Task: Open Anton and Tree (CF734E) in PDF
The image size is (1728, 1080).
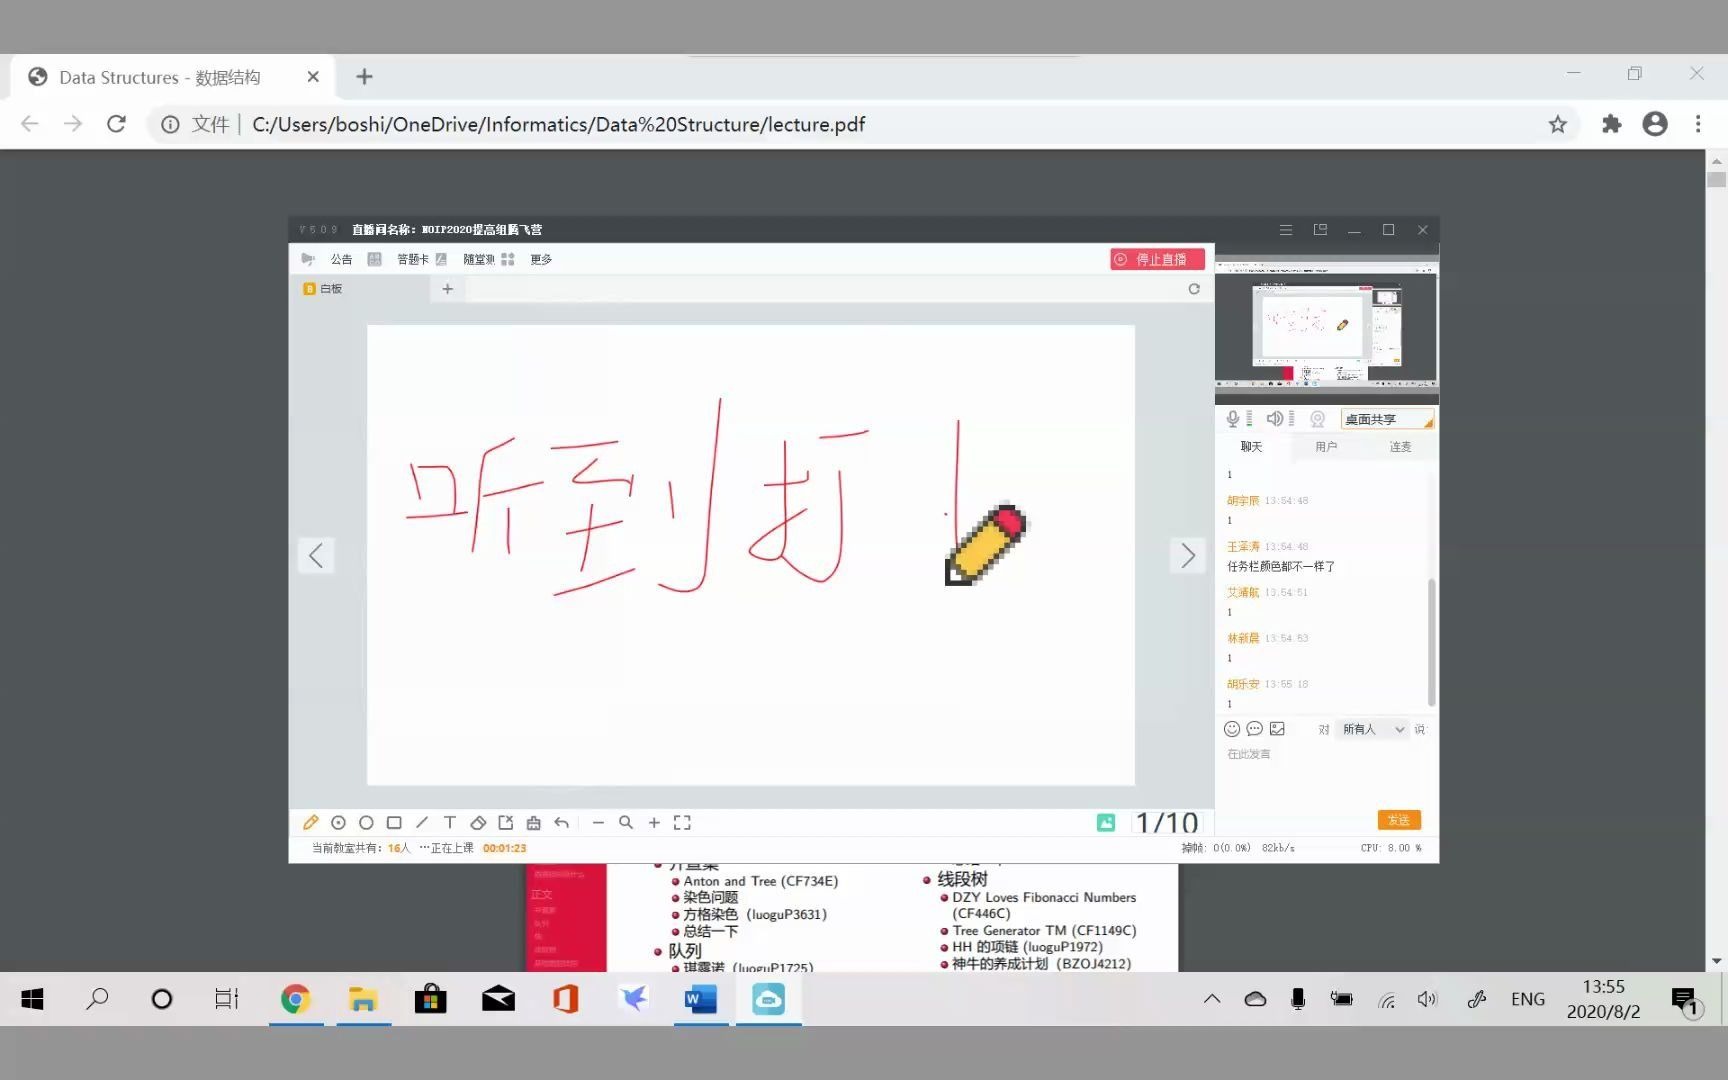Action: point(760,881)
